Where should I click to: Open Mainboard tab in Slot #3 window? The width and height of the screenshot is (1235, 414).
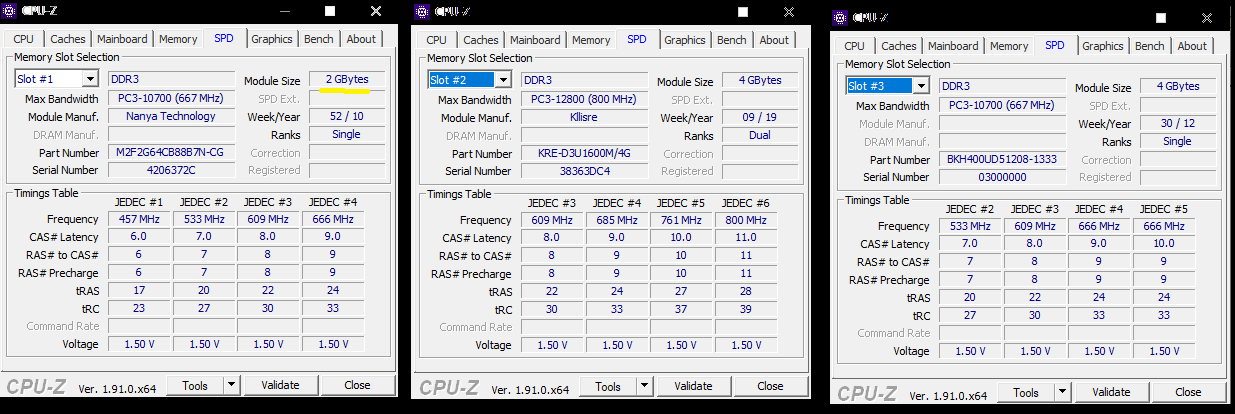[954, 46]
